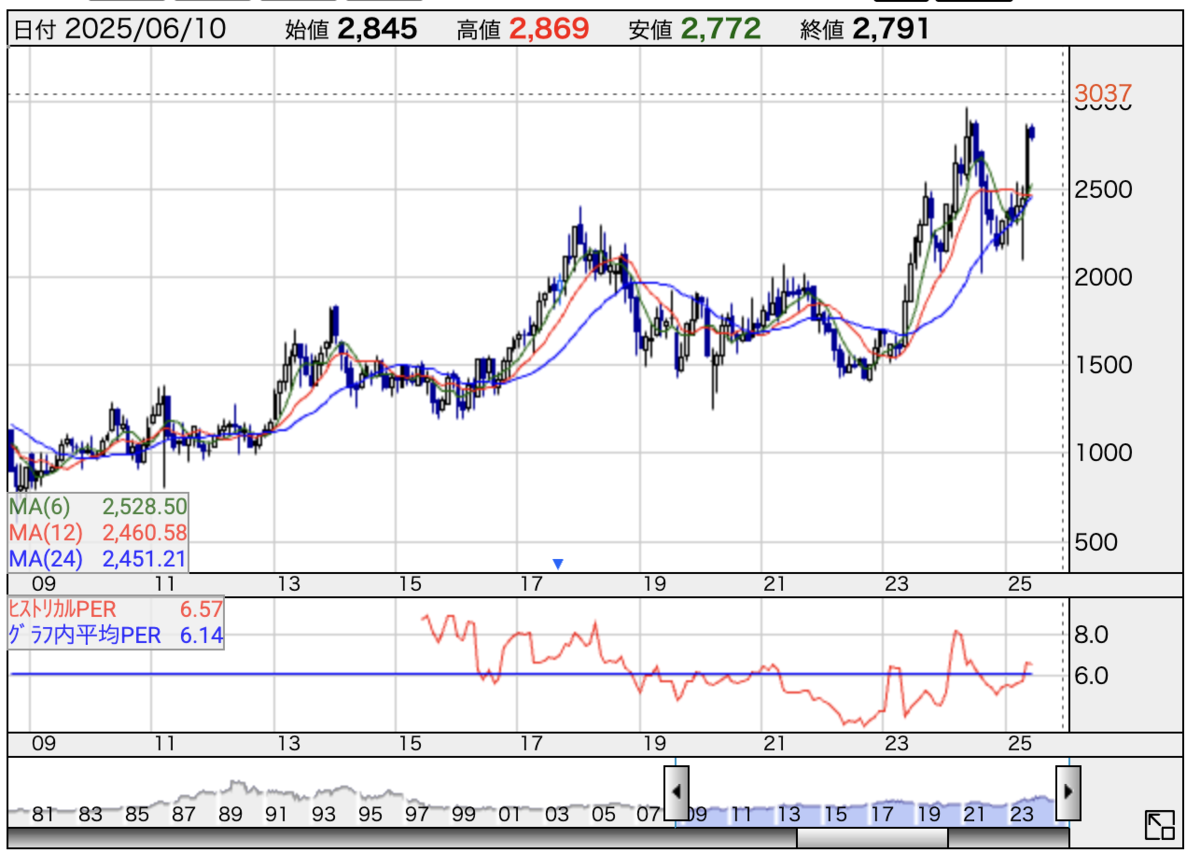Click the MA(6) value 2,528.50

pos(145,507)
